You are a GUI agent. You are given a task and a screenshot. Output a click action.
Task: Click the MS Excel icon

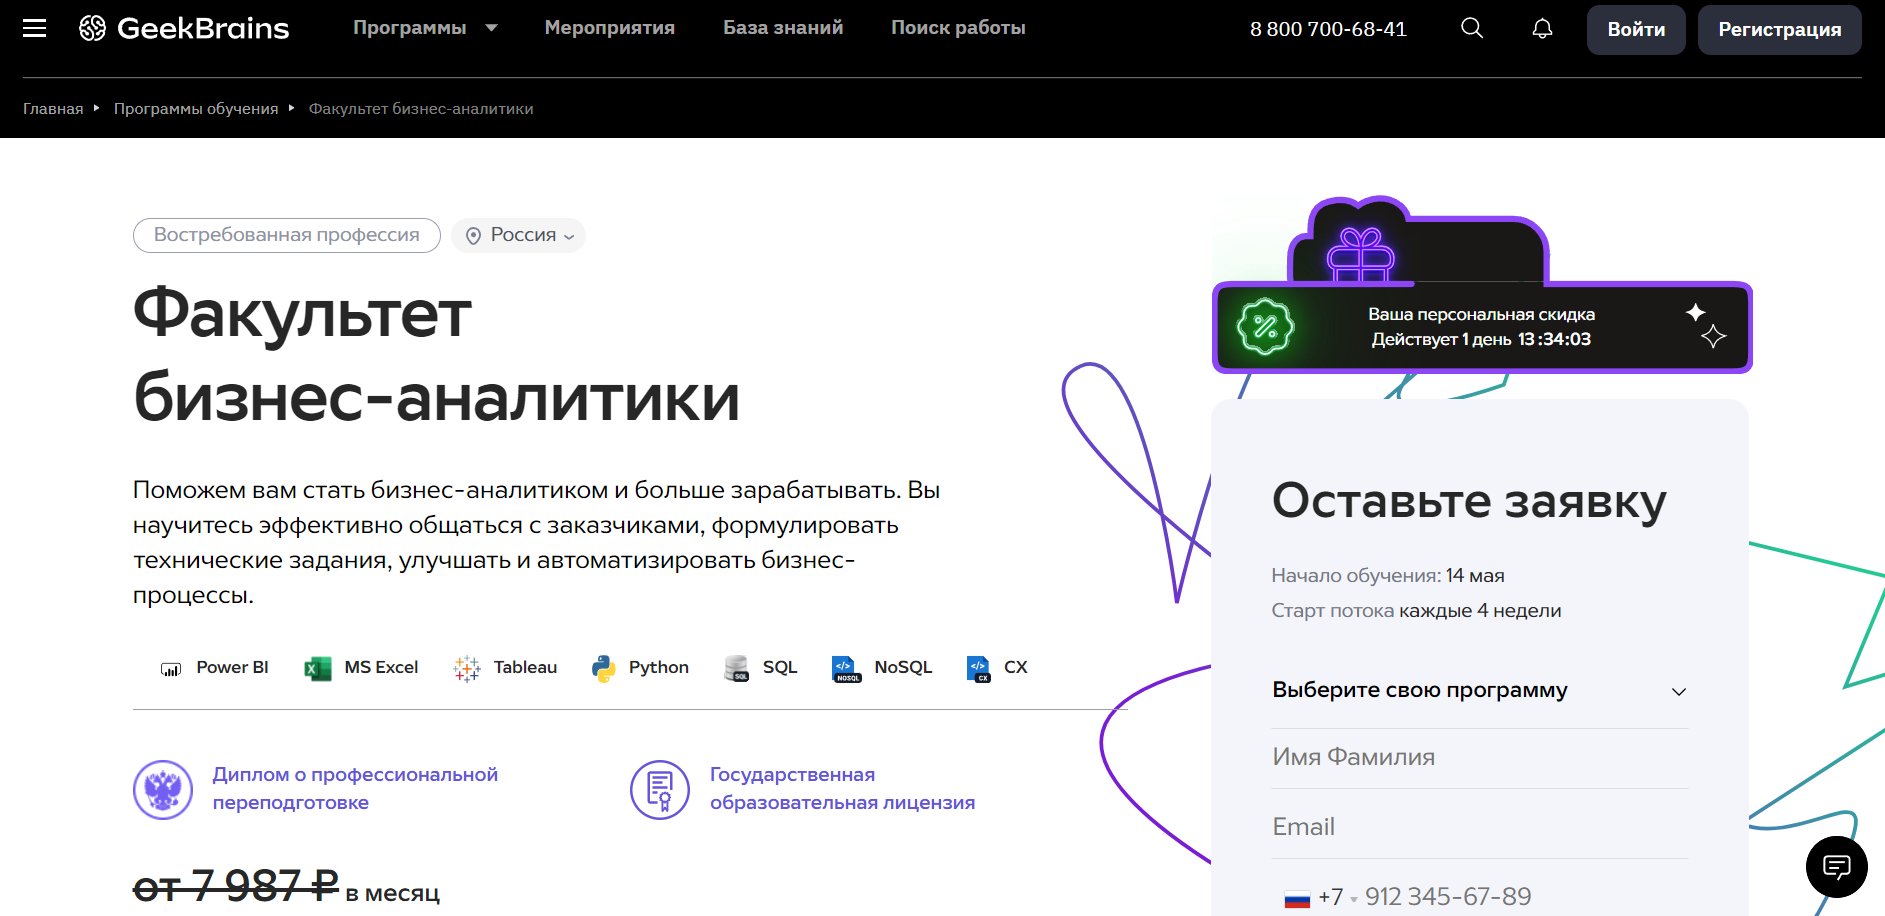(x=315, y=667)
